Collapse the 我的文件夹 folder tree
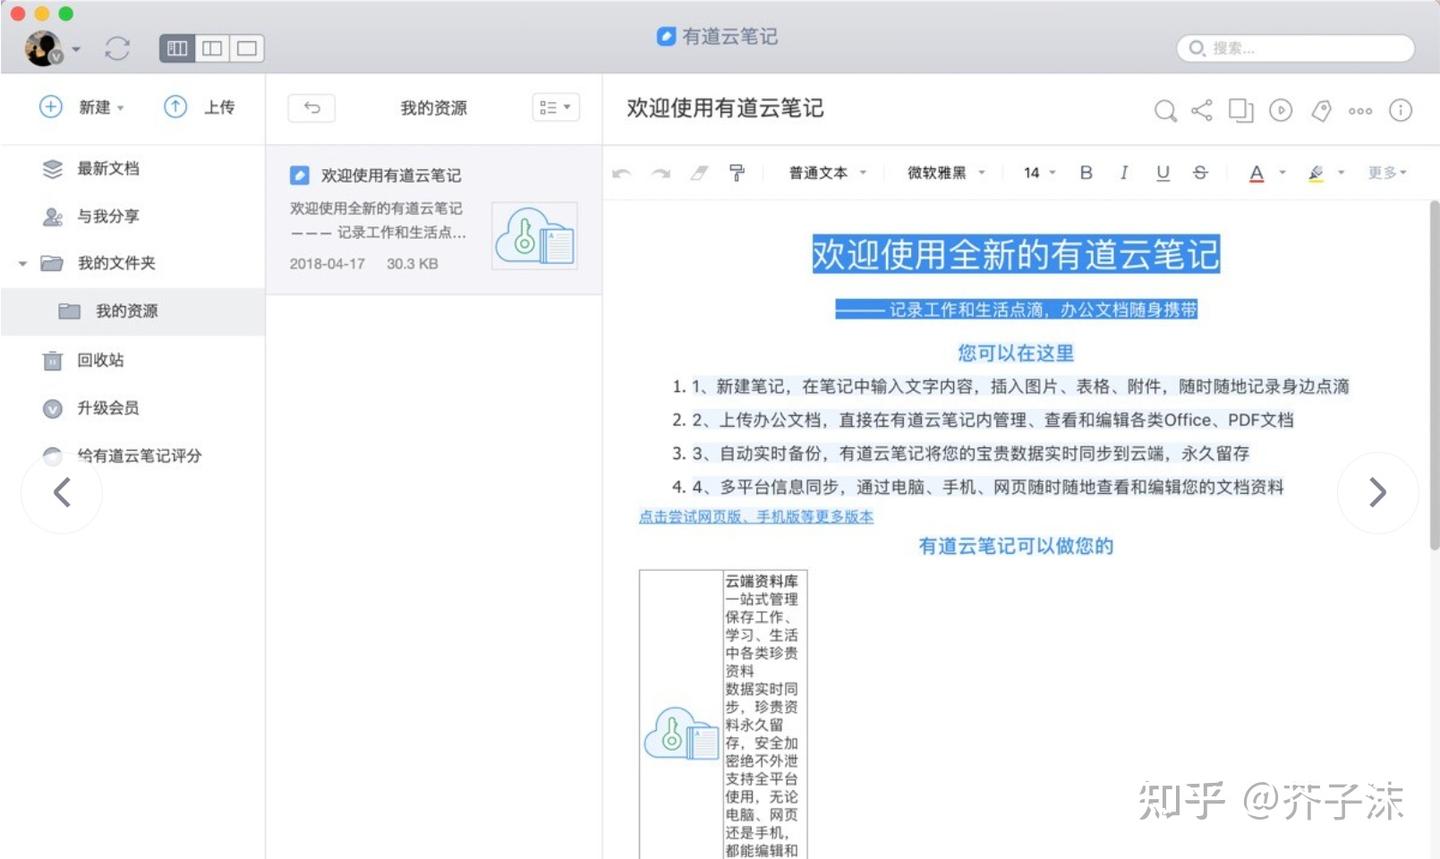Viewport: 1440px width, 859px height. (x=22, y=264)
